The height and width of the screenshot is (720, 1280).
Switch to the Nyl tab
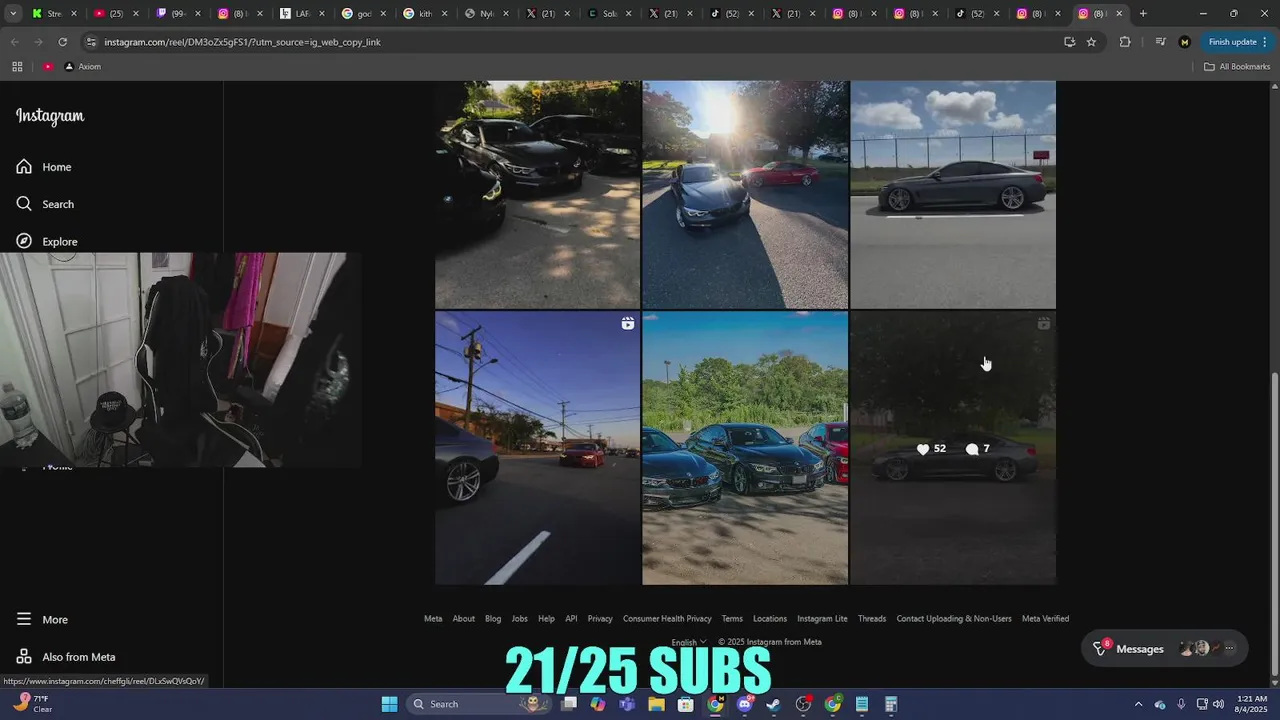point(488,14)
